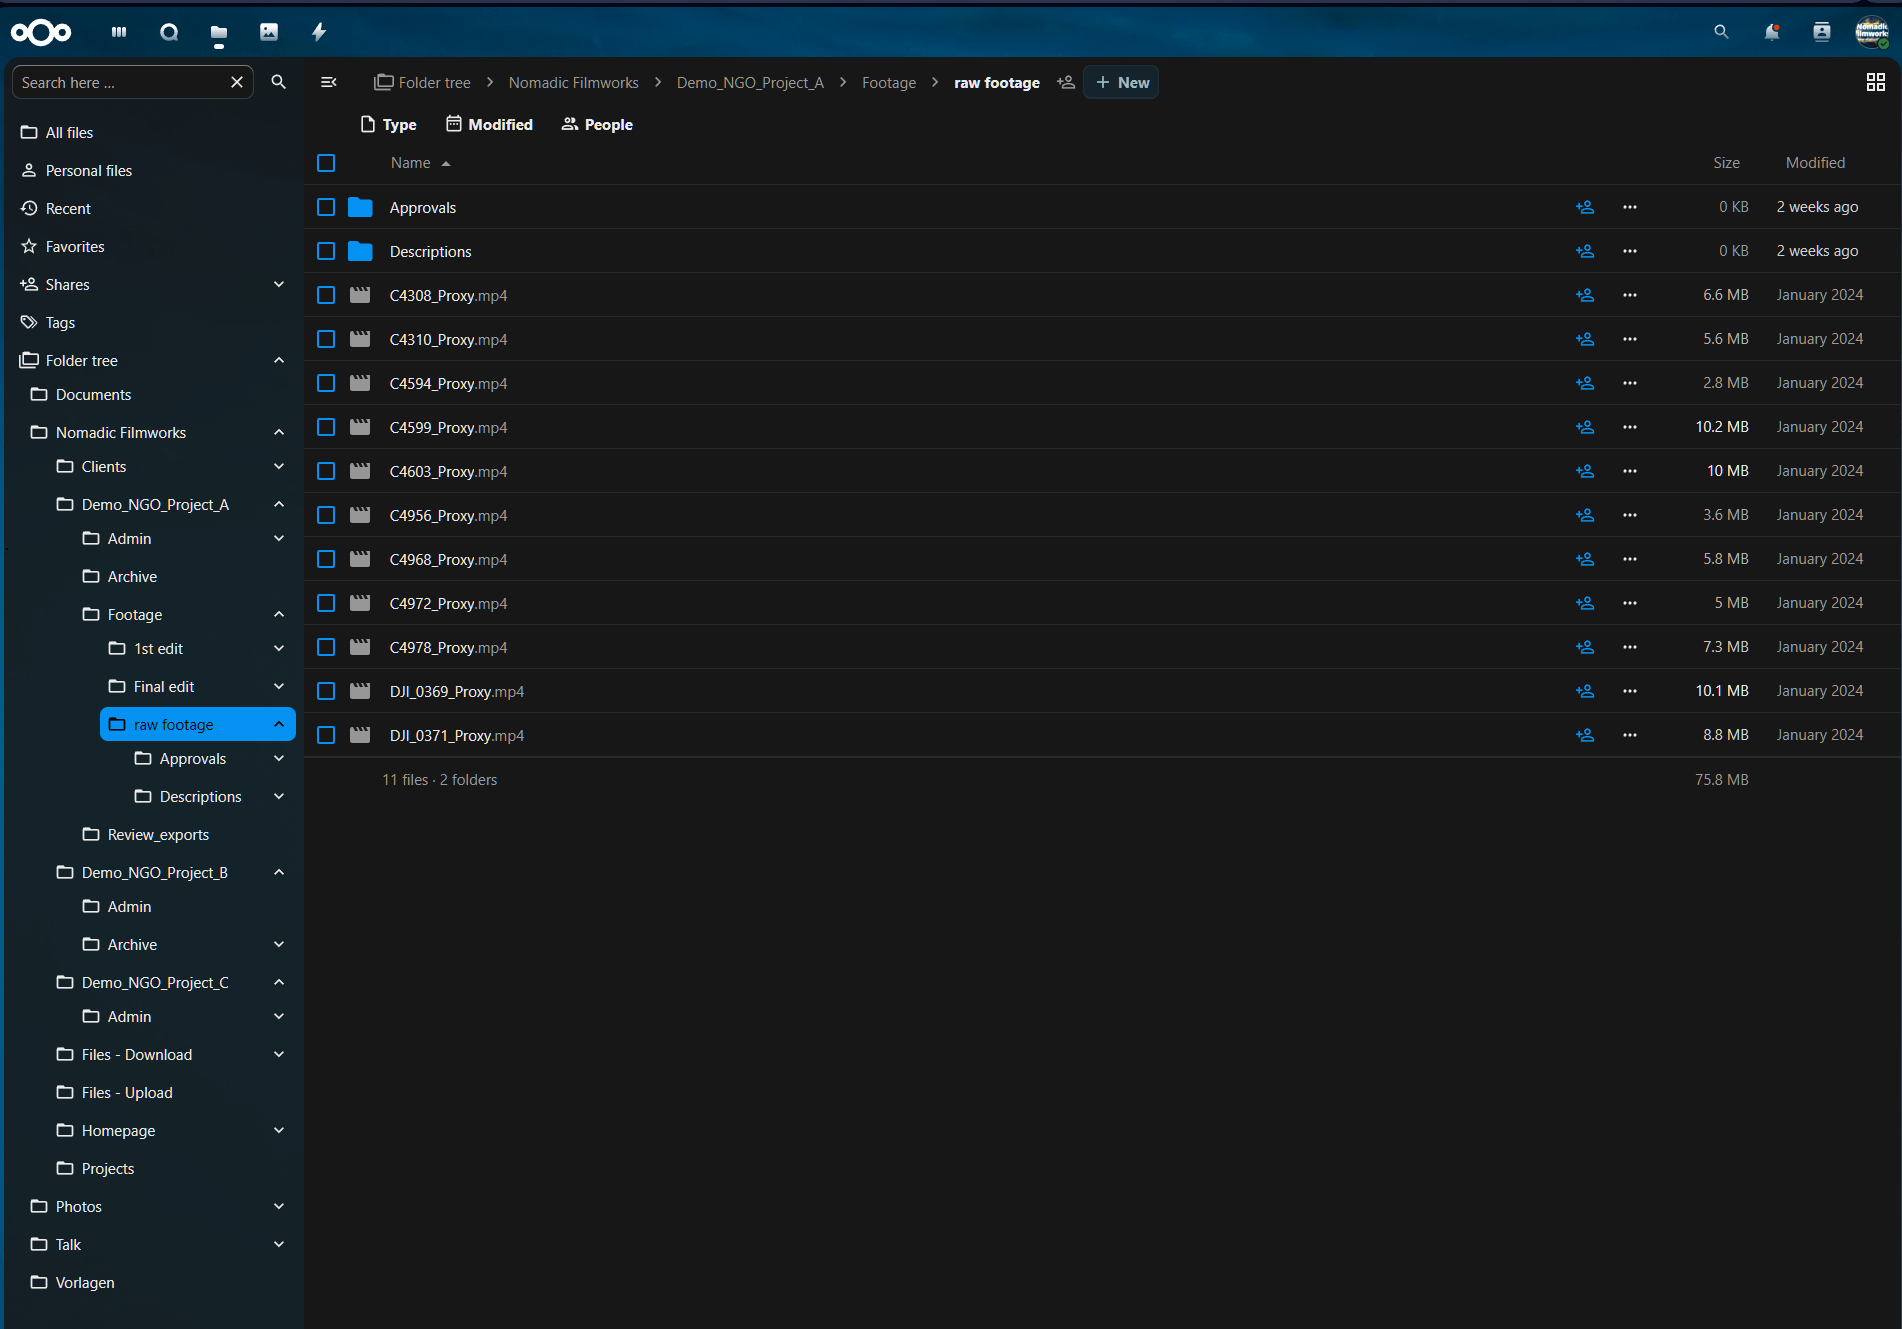Toggle the navigation collapse icon
This screenshot has height=1329, width=1902.
[x=328, y=82]
